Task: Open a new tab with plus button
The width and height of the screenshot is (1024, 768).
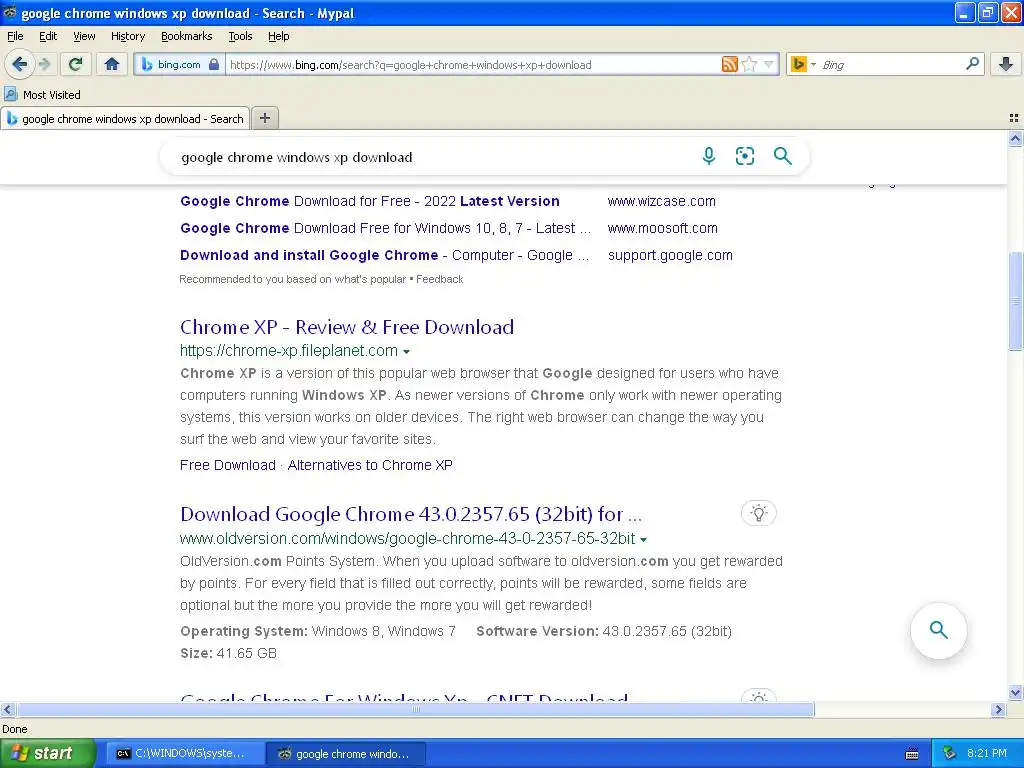Action: point(264,118)
